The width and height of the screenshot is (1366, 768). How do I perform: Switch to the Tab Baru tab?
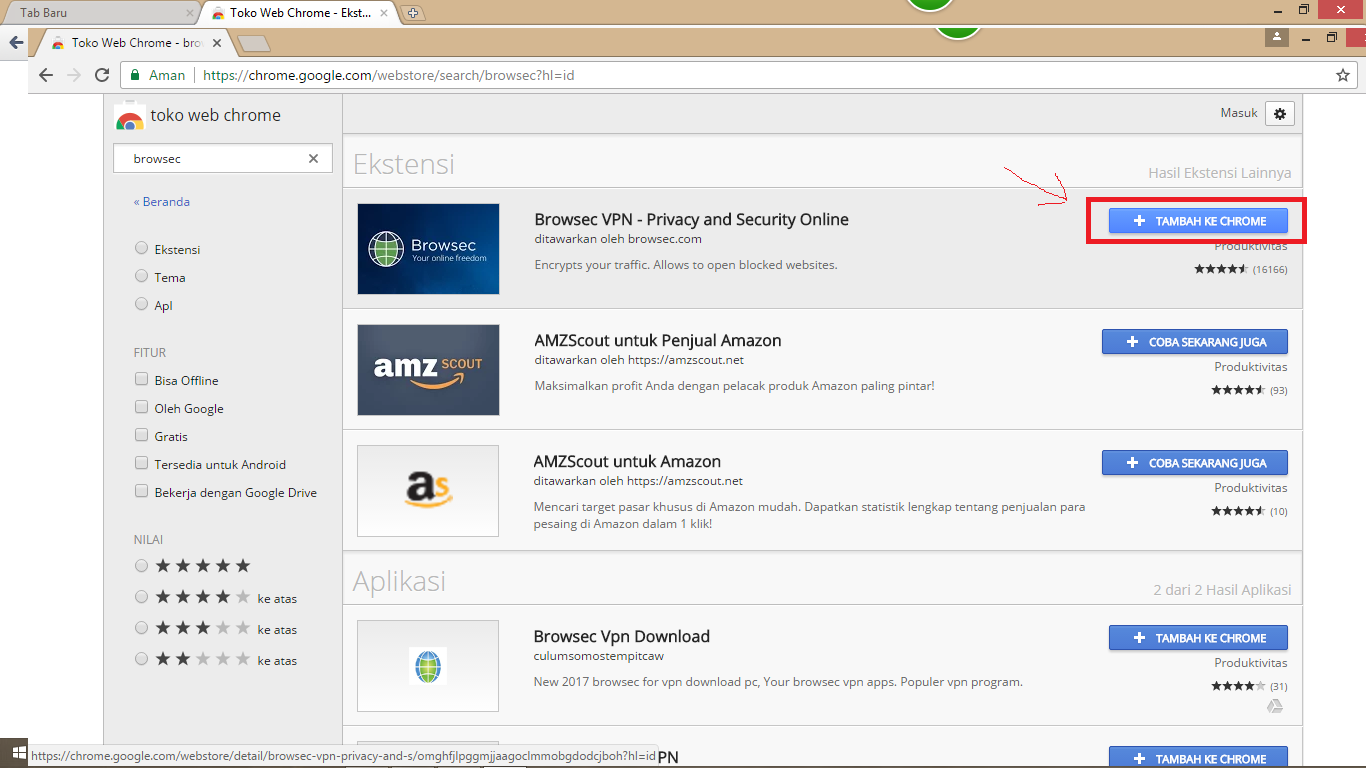click(100, 13)
